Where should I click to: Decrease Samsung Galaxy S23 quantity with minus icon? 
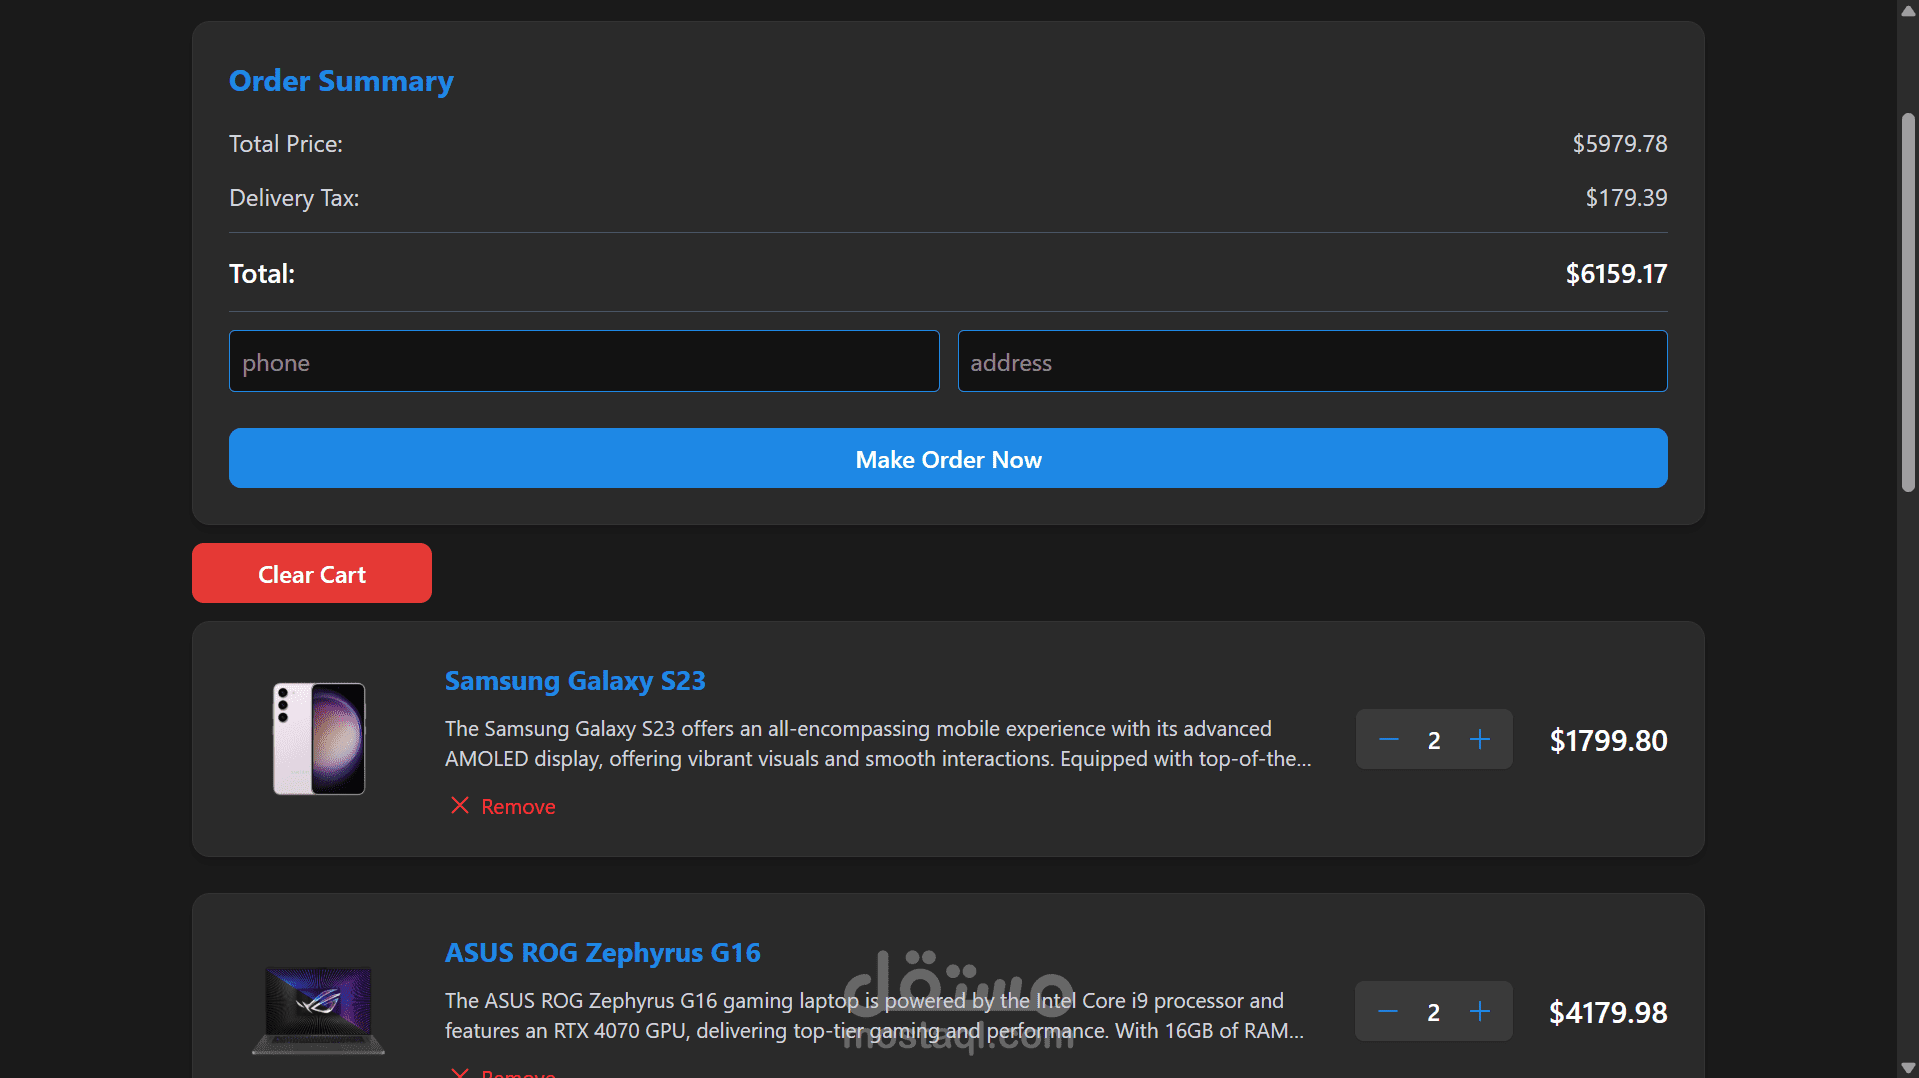pyautogui.click(x=1388, y=740)
